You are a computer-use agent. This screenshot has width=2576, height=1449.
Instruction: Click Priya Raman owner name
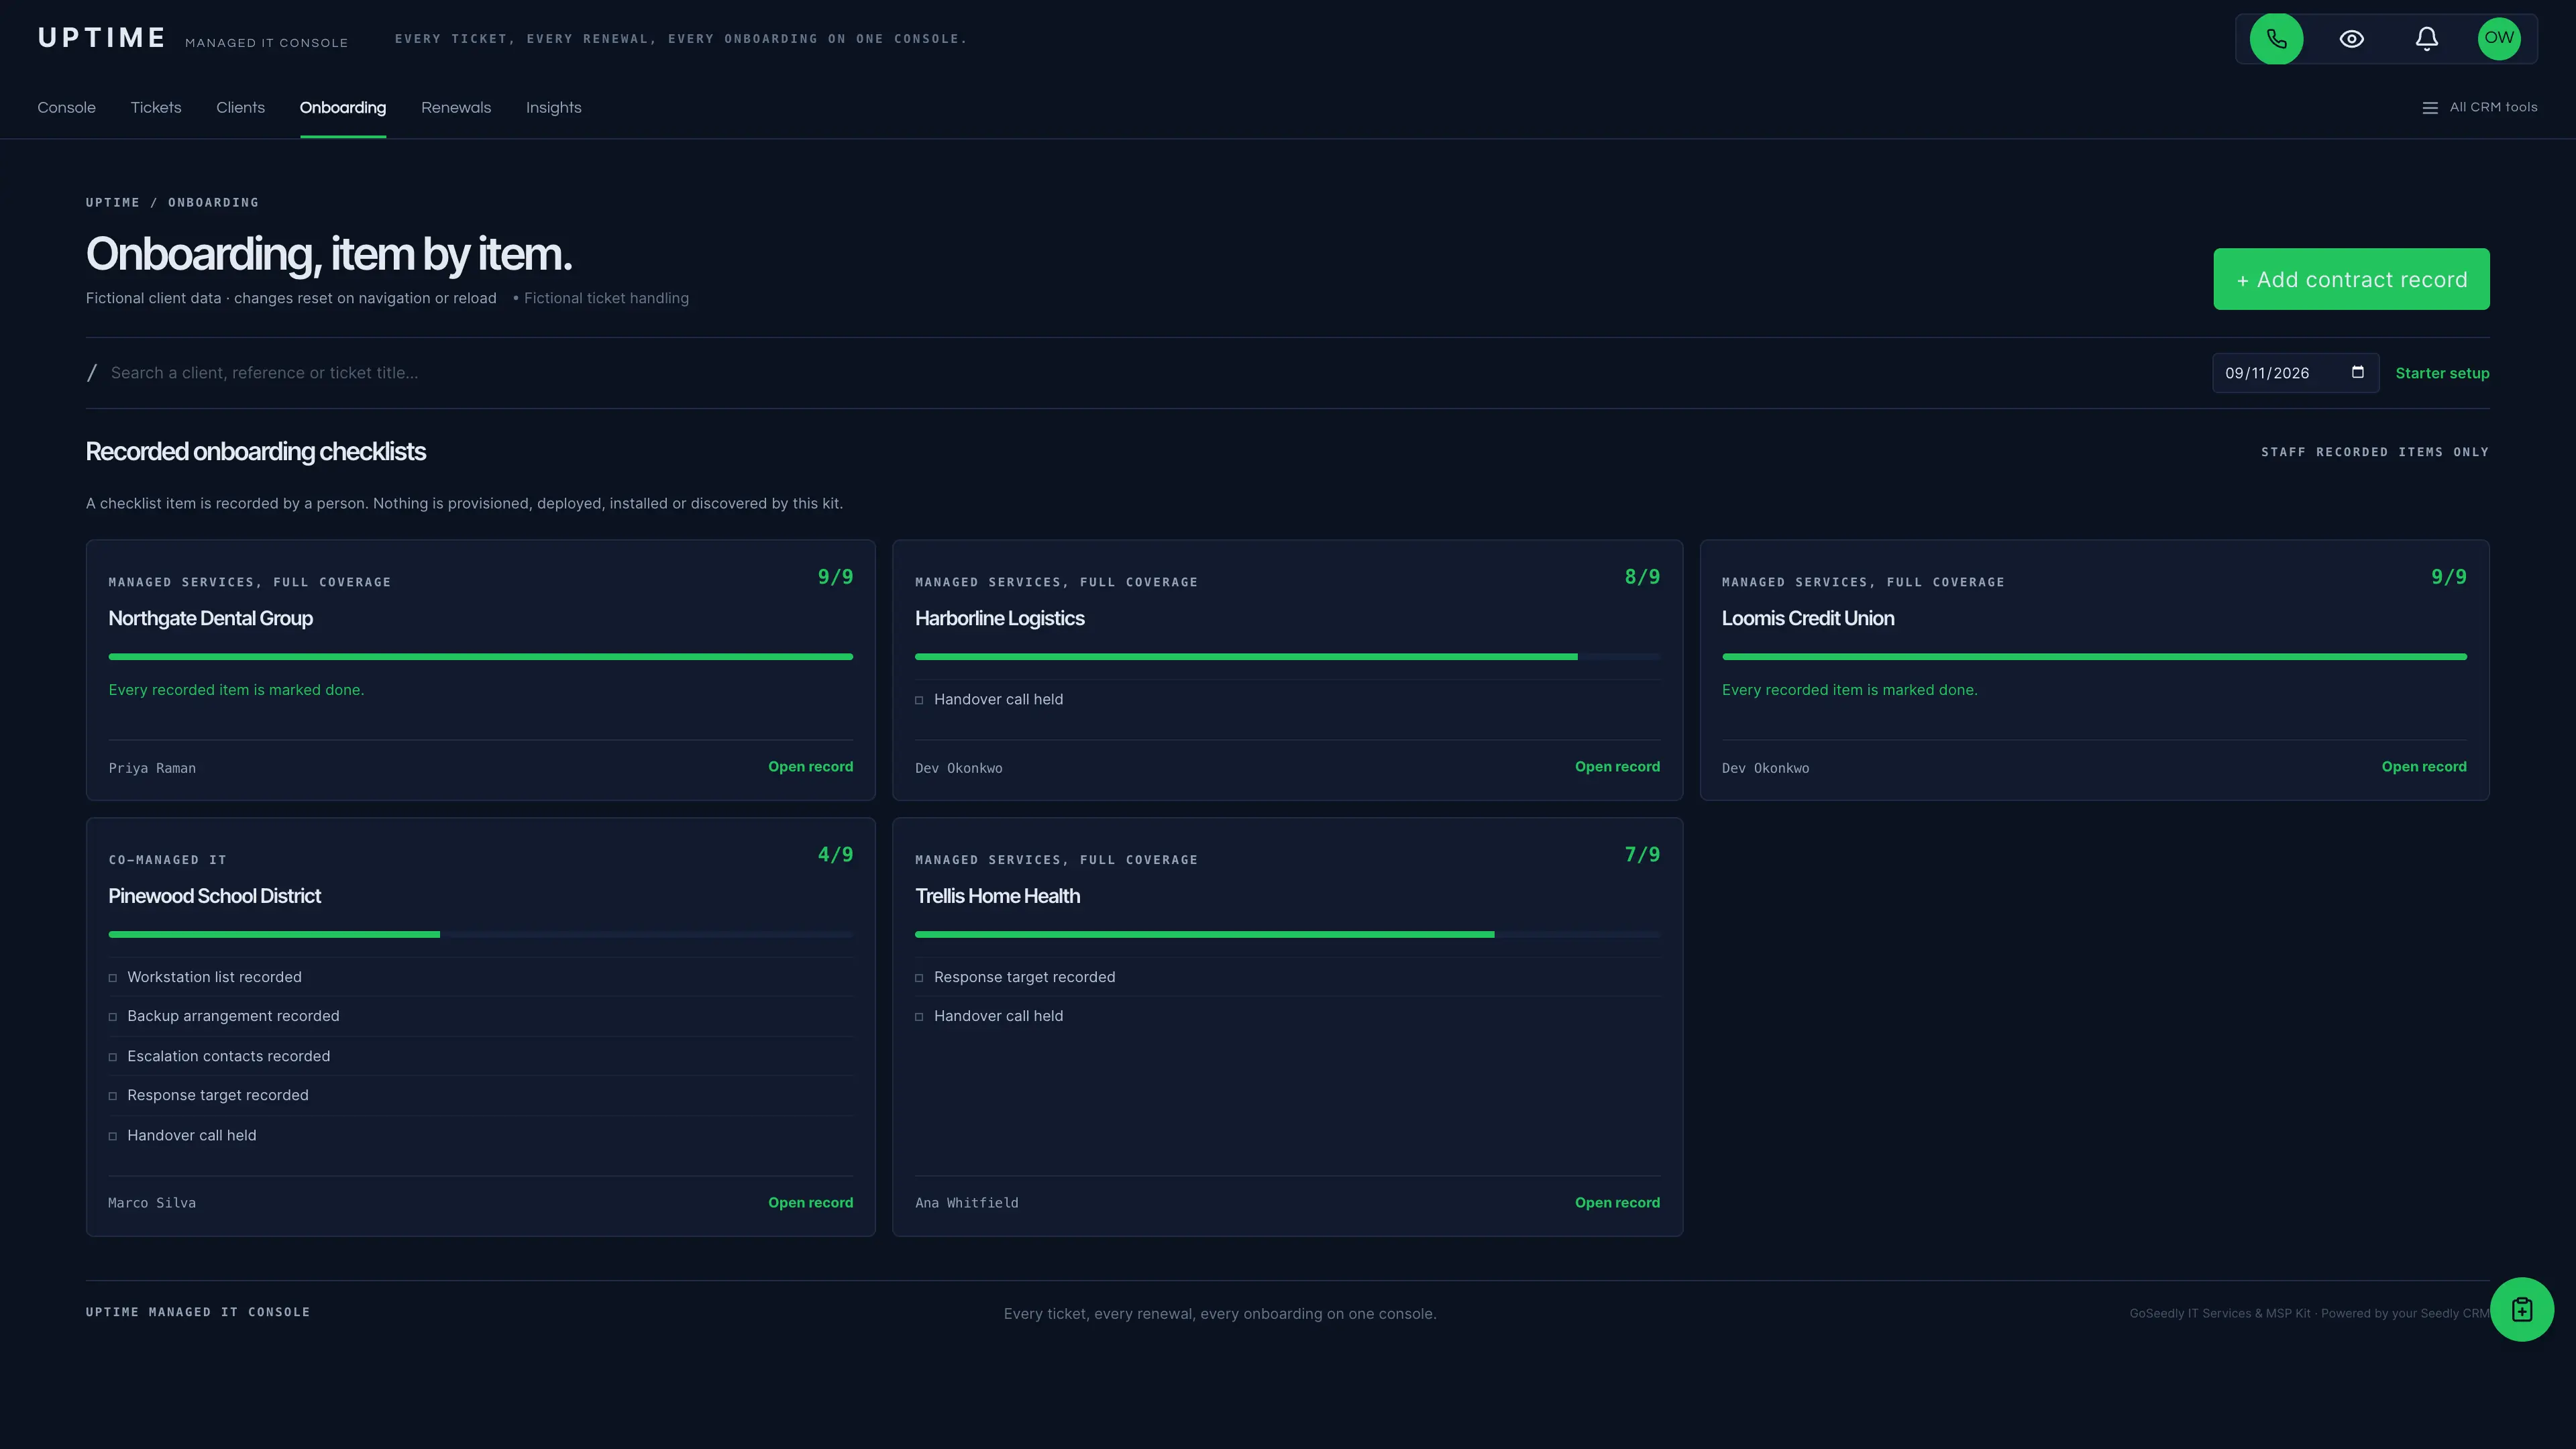coord(152,768)
